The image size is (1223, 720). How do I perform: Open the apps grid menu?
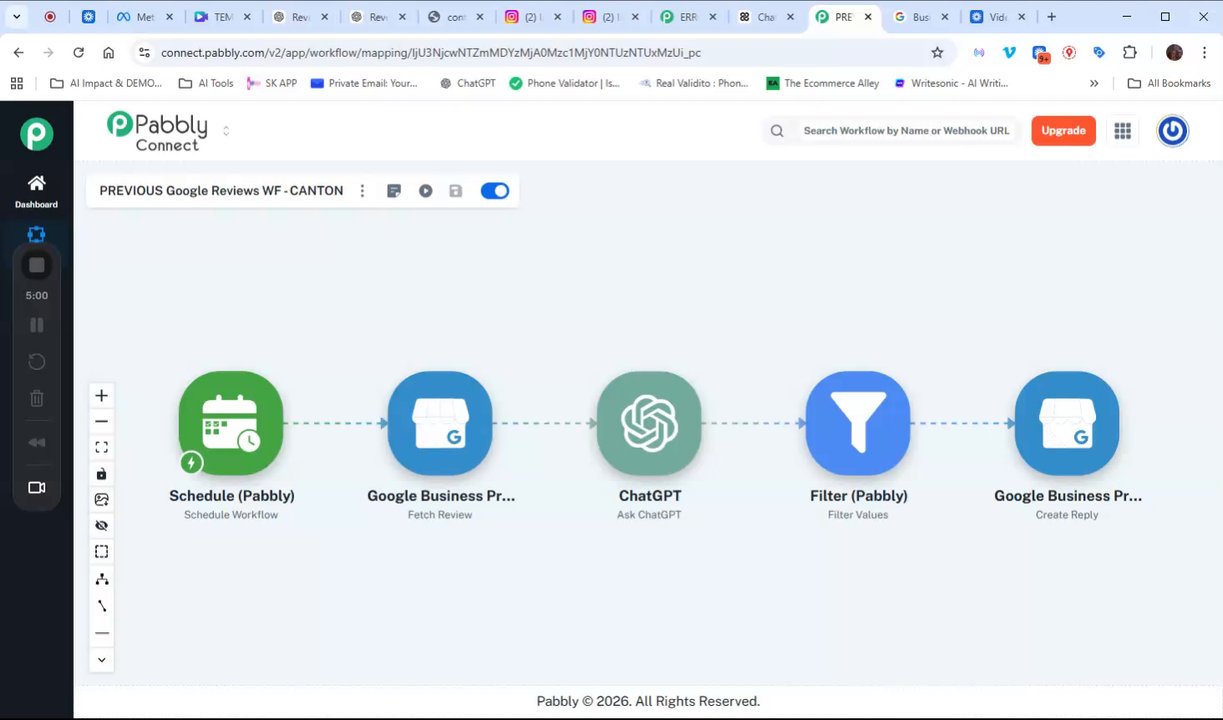[1122, 131]
